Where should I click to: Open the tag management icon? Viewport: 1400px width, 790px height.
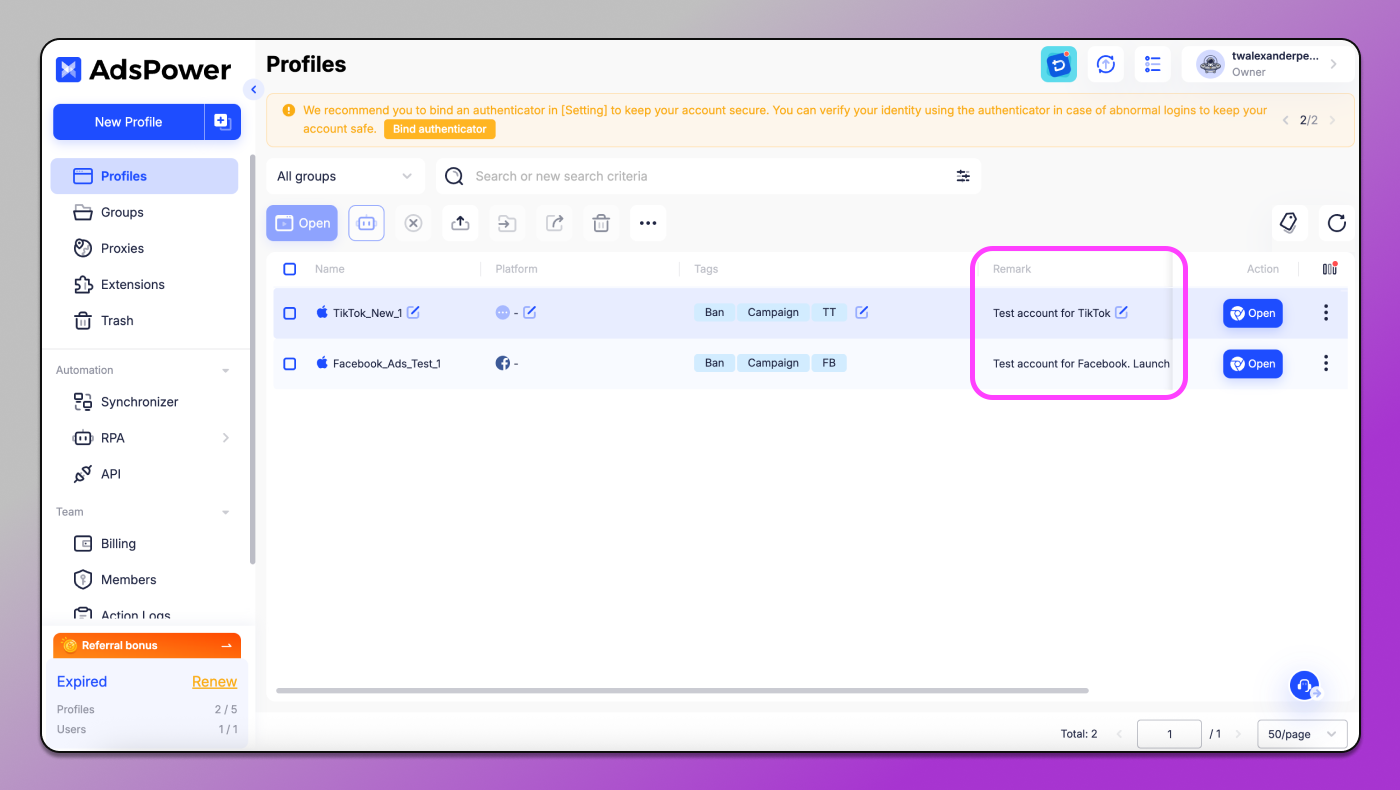click(x=1289, y=223)
